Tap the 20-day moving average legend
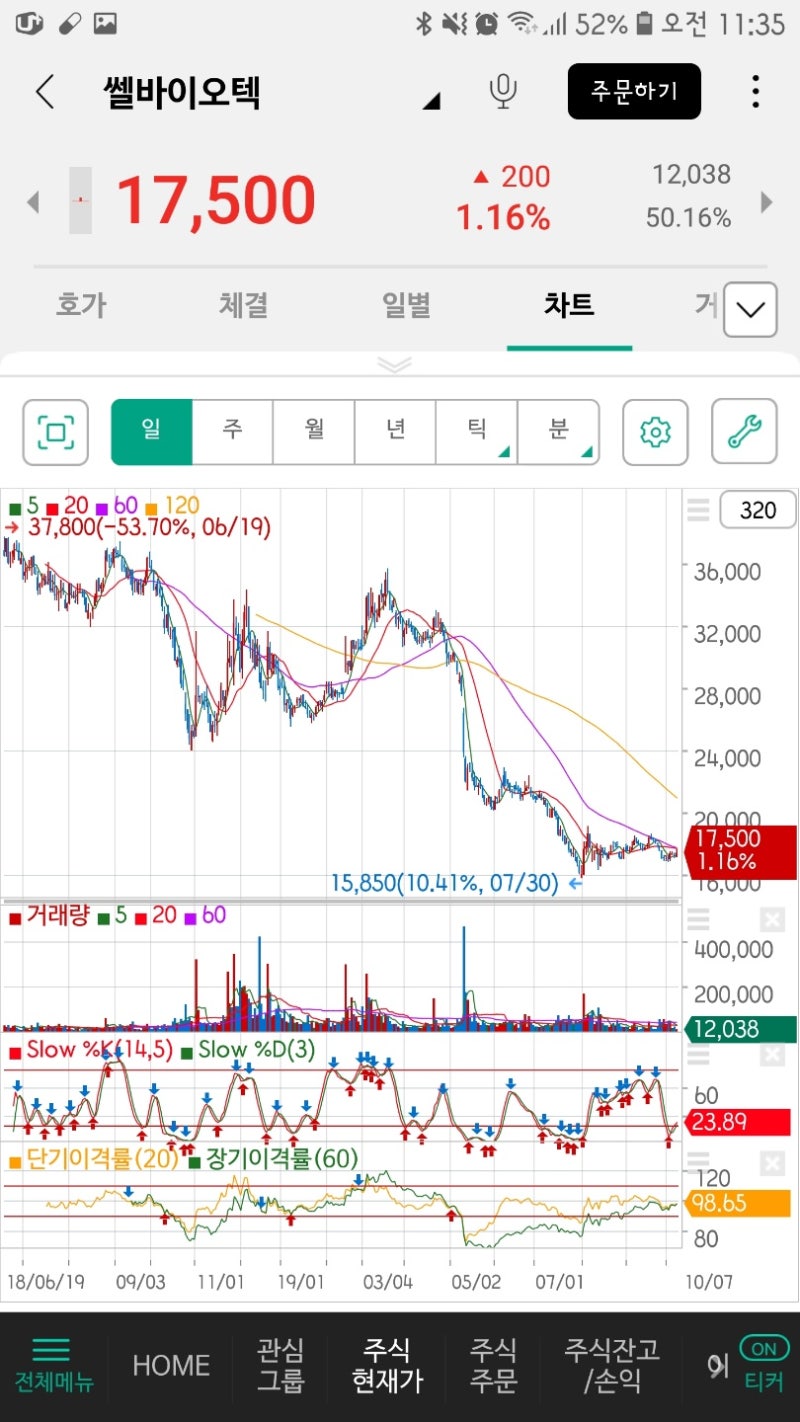 pos(68,506)
